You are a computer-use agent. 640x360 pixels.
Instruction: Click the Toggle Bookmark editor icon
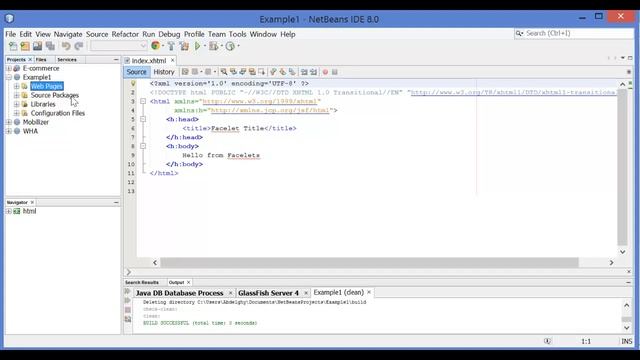point(292,72)
